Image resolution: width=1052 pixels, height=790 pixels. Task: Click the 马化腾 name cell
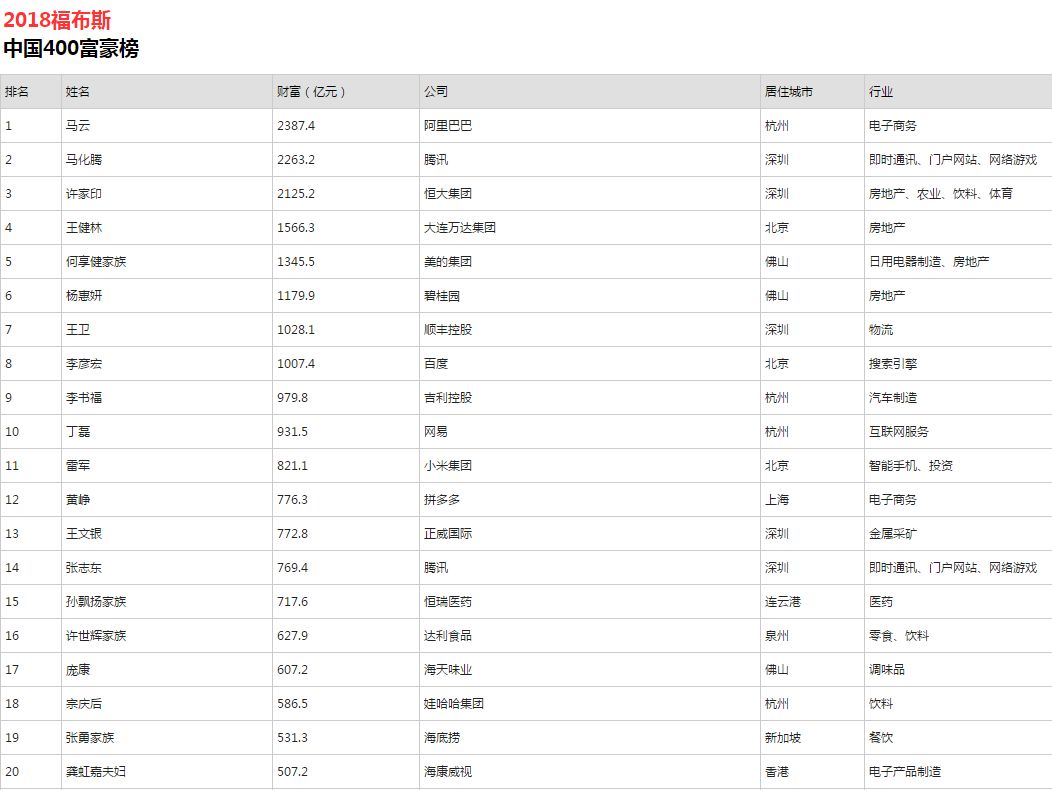(x=84, y=160)
